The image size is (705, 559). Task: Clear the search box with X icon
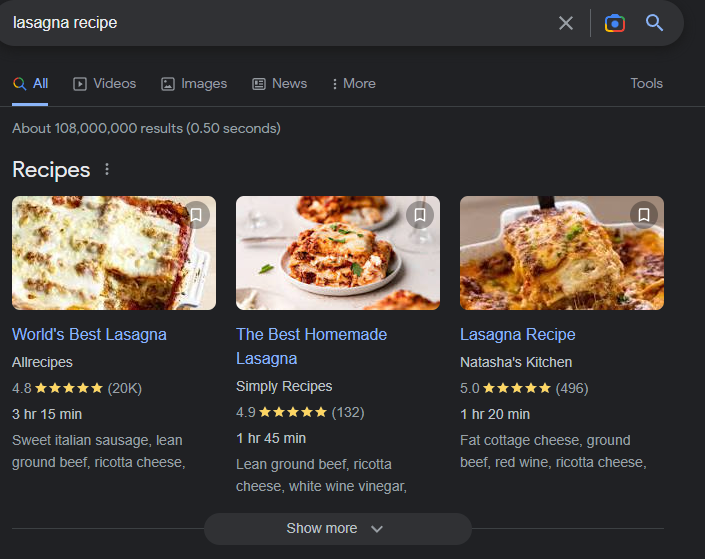566,23
